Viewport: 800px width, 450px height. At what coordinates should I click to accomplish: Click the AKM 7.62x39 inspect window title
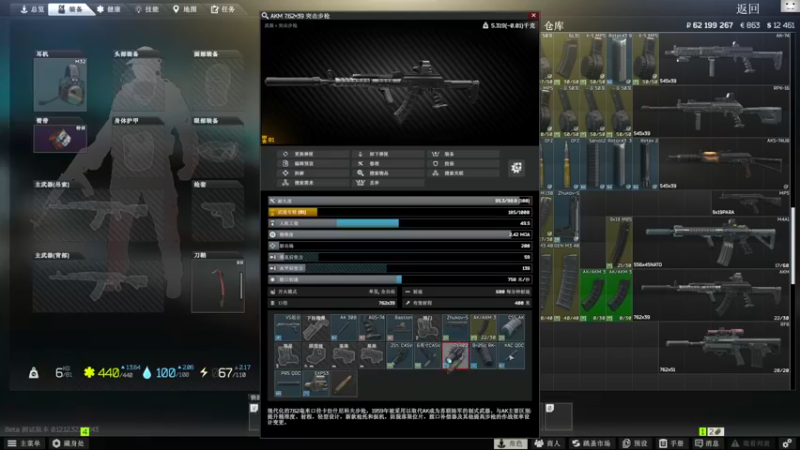300,16
